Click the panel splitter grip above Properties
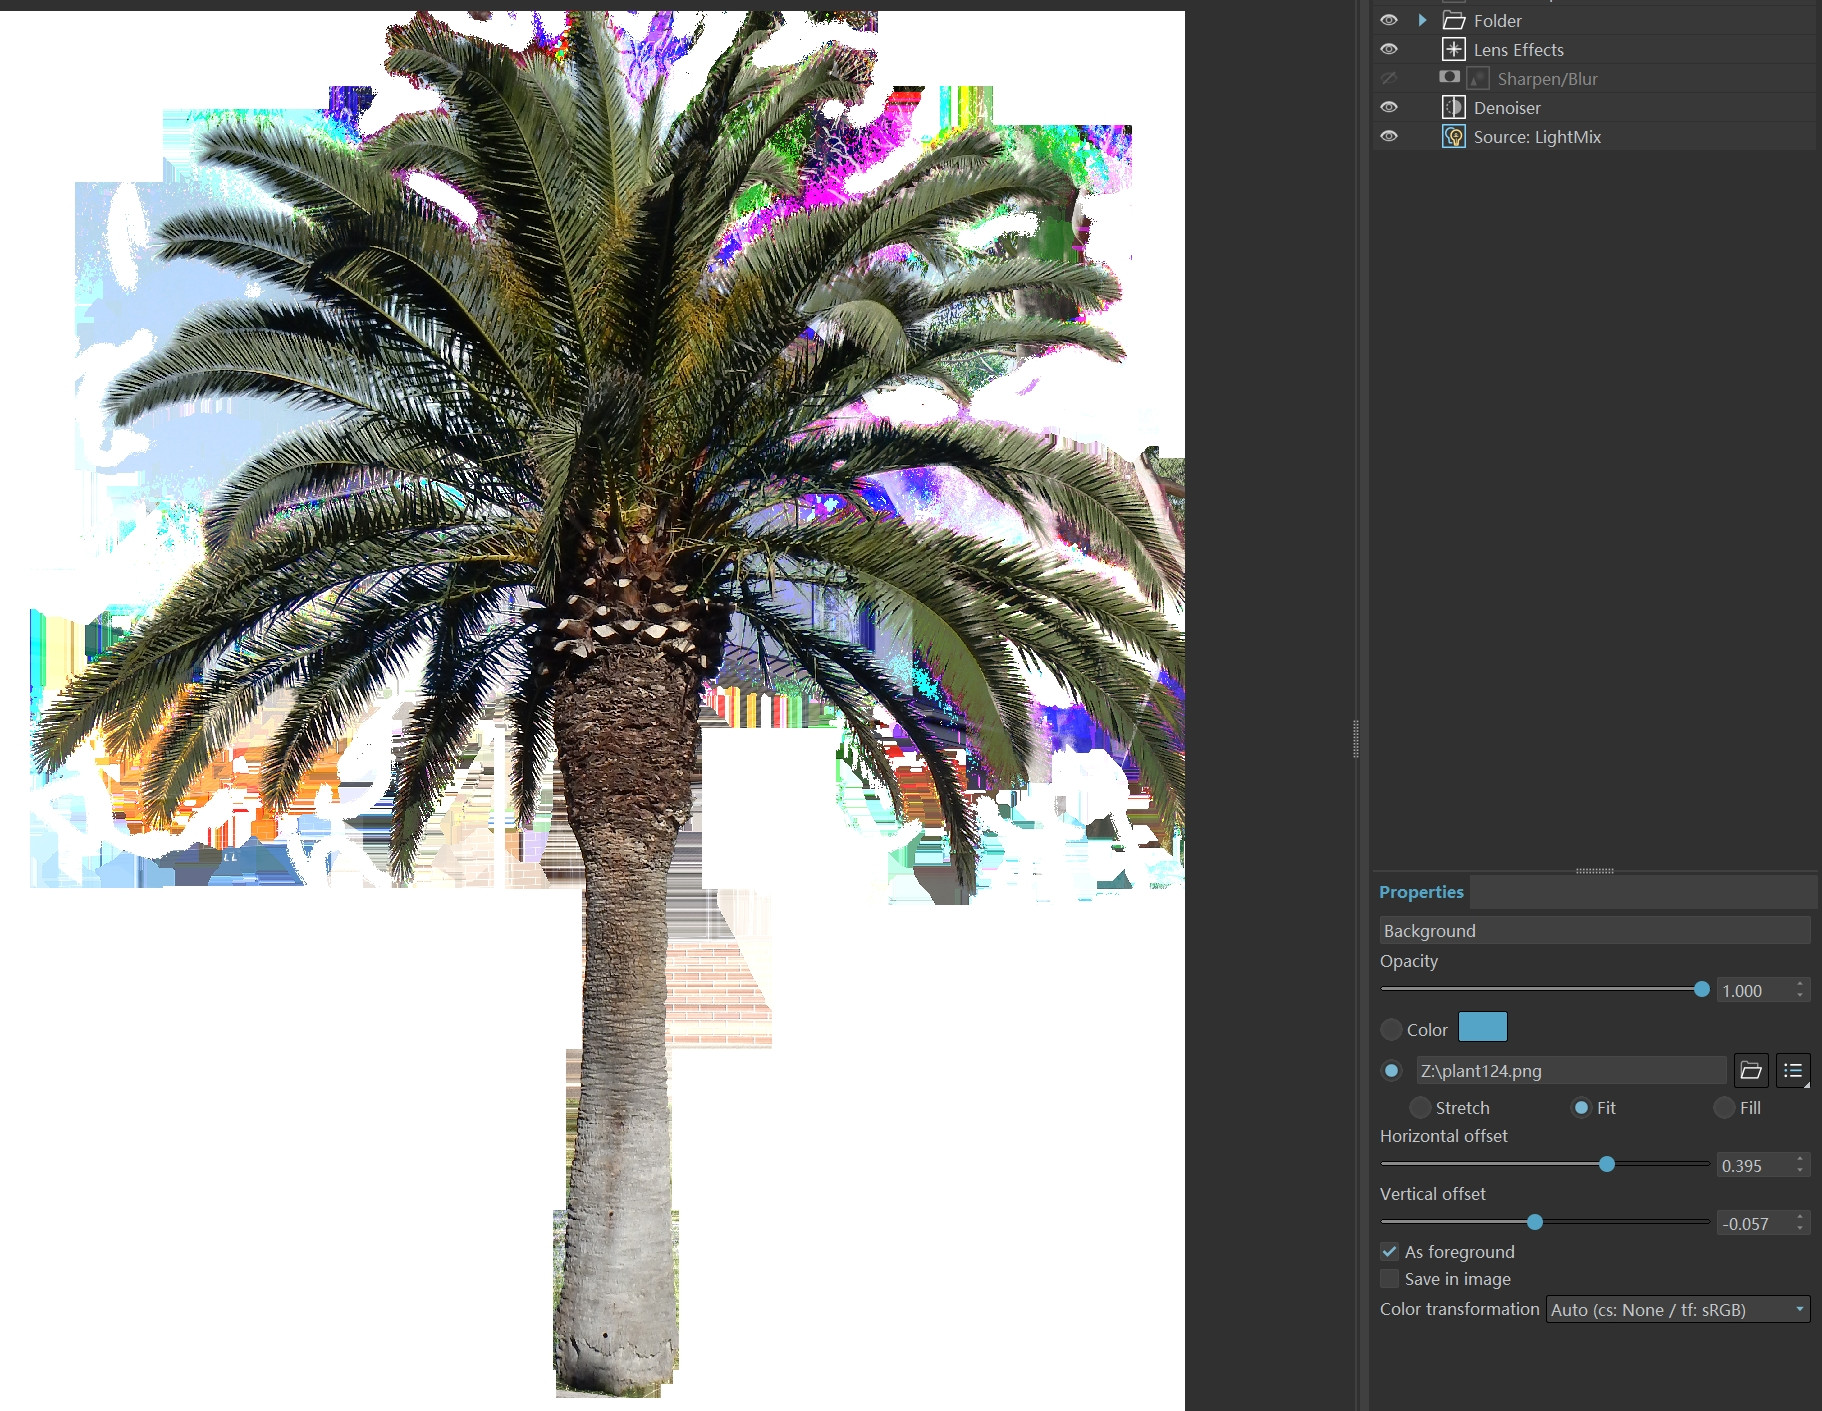 pos(1595,871)
